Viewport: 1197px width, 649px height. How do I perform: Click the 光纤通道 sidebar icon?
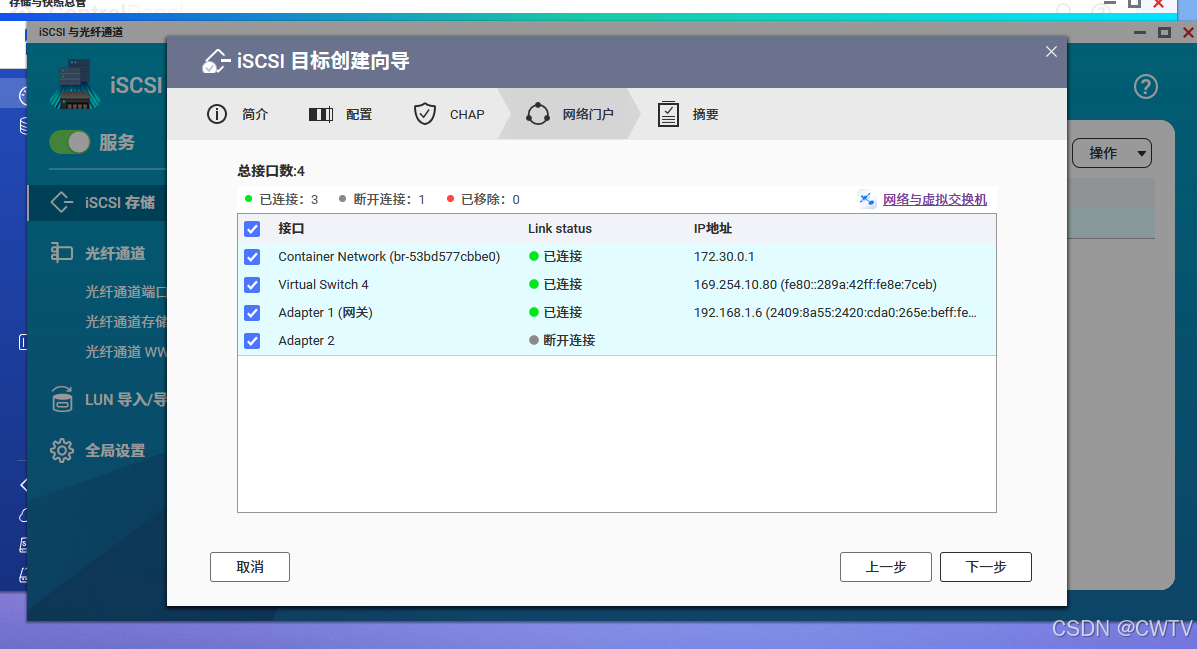pyautogui.click(x=61, y=252)
